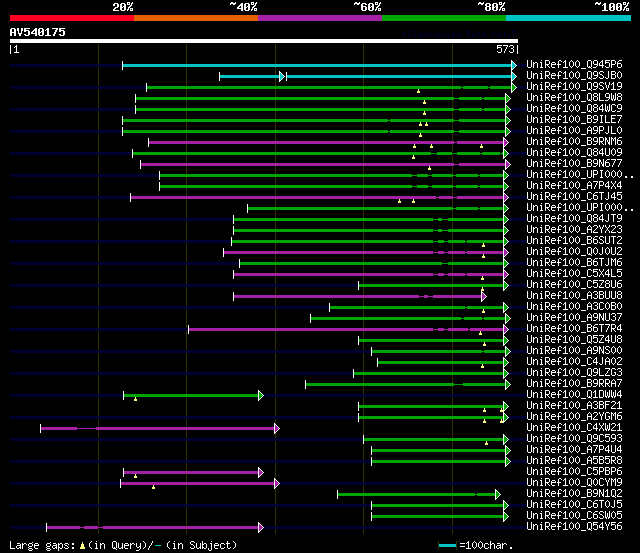Click the UniRef100_A2YGM6 label

[x=574, y=417]
